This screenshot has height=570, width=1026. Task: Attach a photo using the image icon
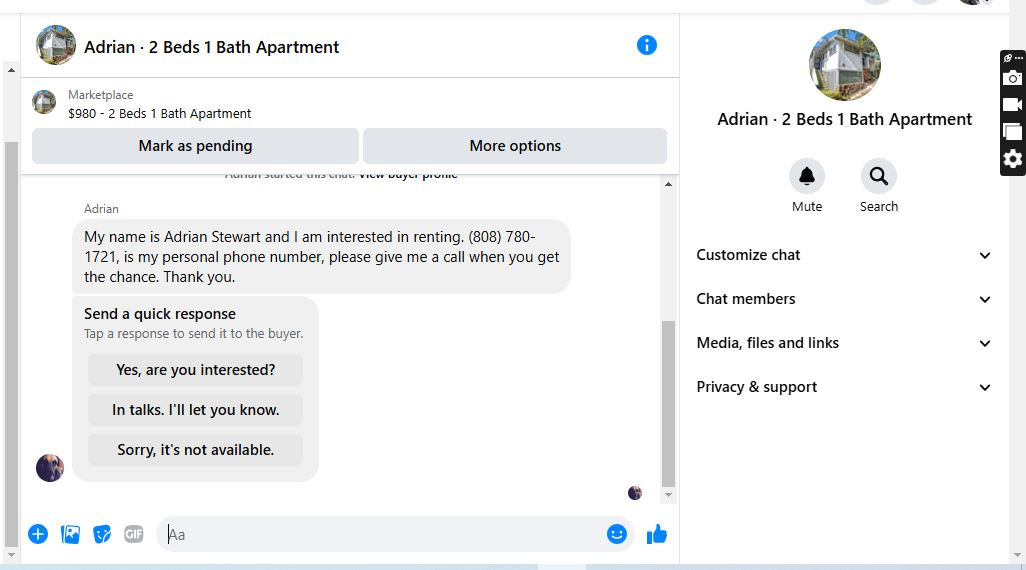pos(70,534)
